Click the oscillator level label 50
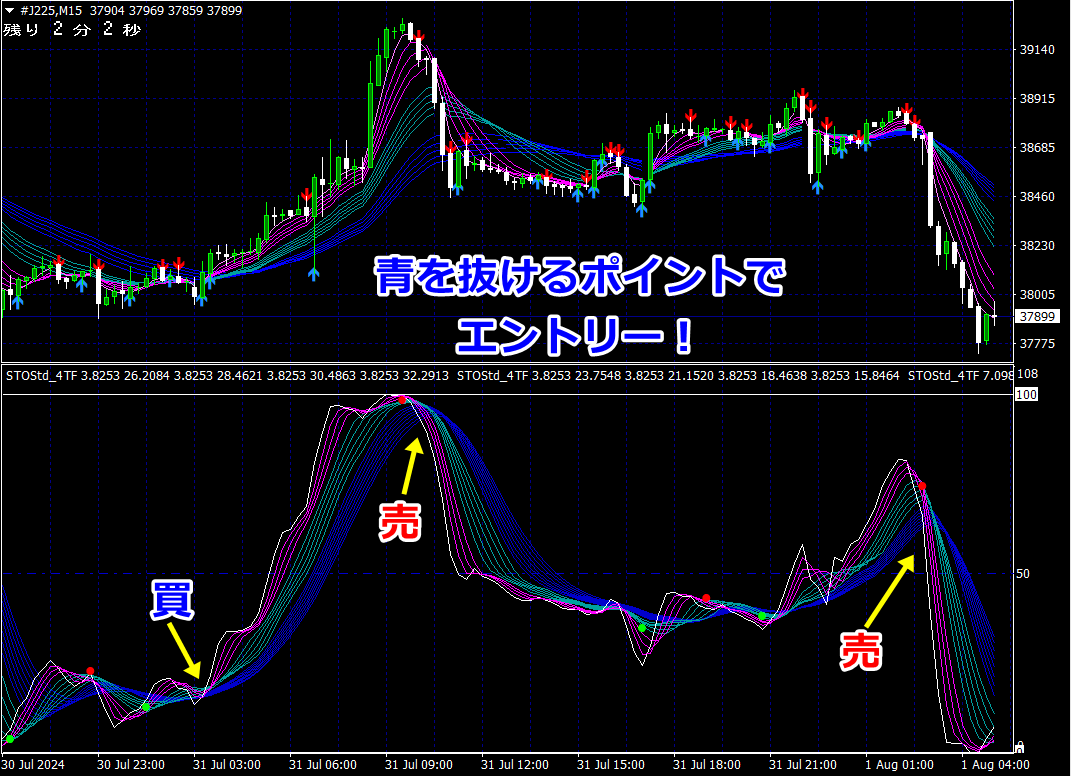Viewport: 1072px width, 776px height. pyautogui.click(x=1023, y=574)
